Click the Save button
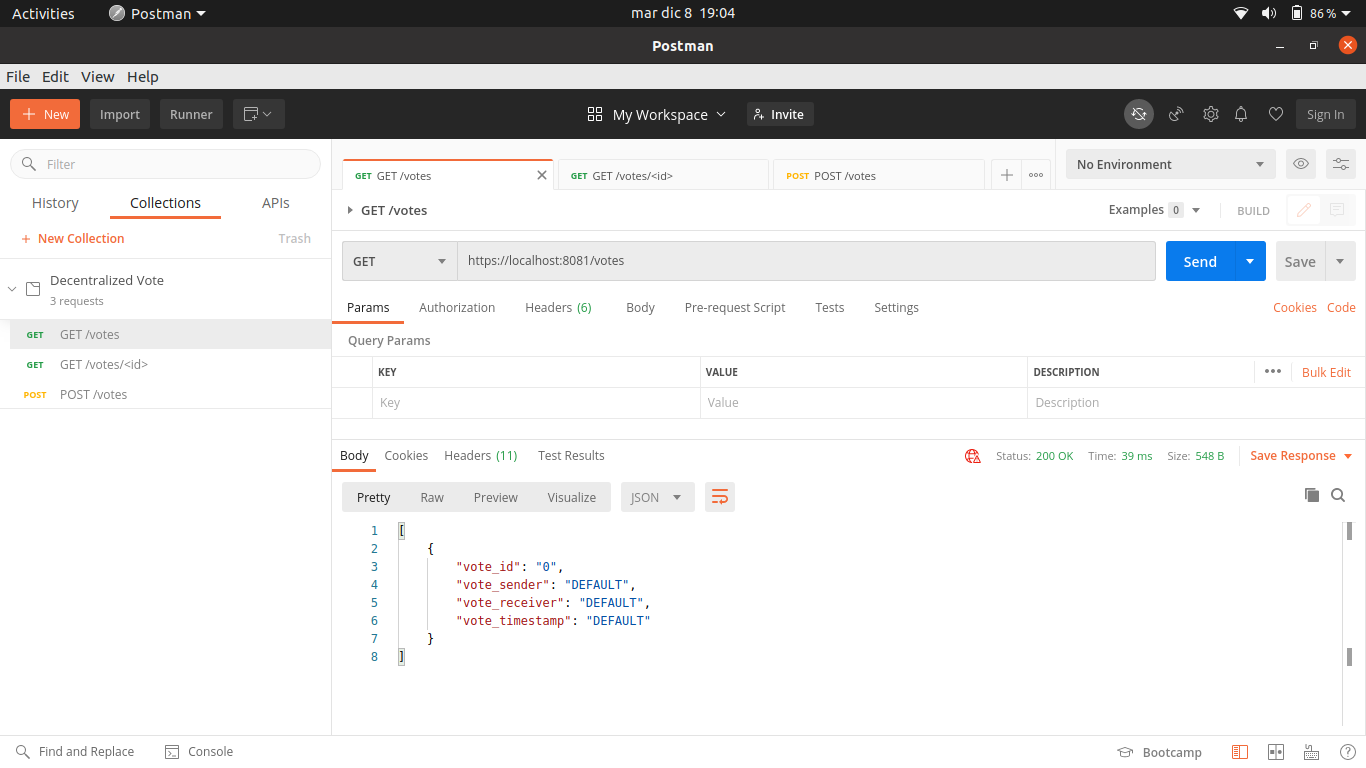Image resolution: width=1366 pixels, height=768 pixels. (x=1300, y=261)
